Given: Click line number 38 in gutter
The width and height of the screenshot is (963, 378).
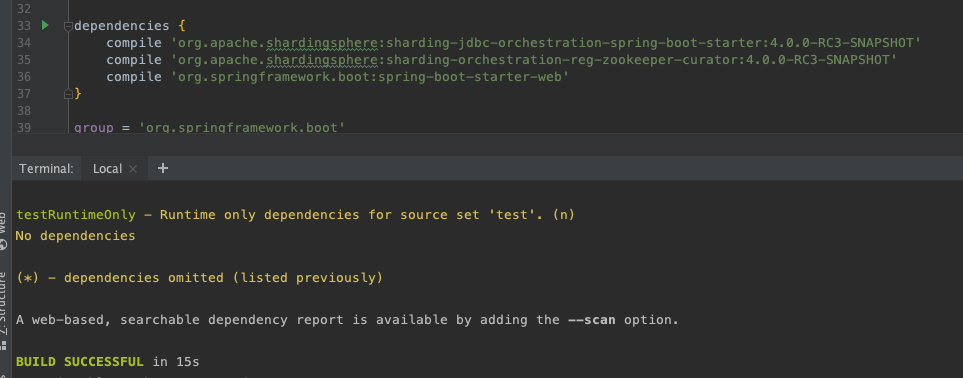Looking at the screenshot, I should pos(23,111).
